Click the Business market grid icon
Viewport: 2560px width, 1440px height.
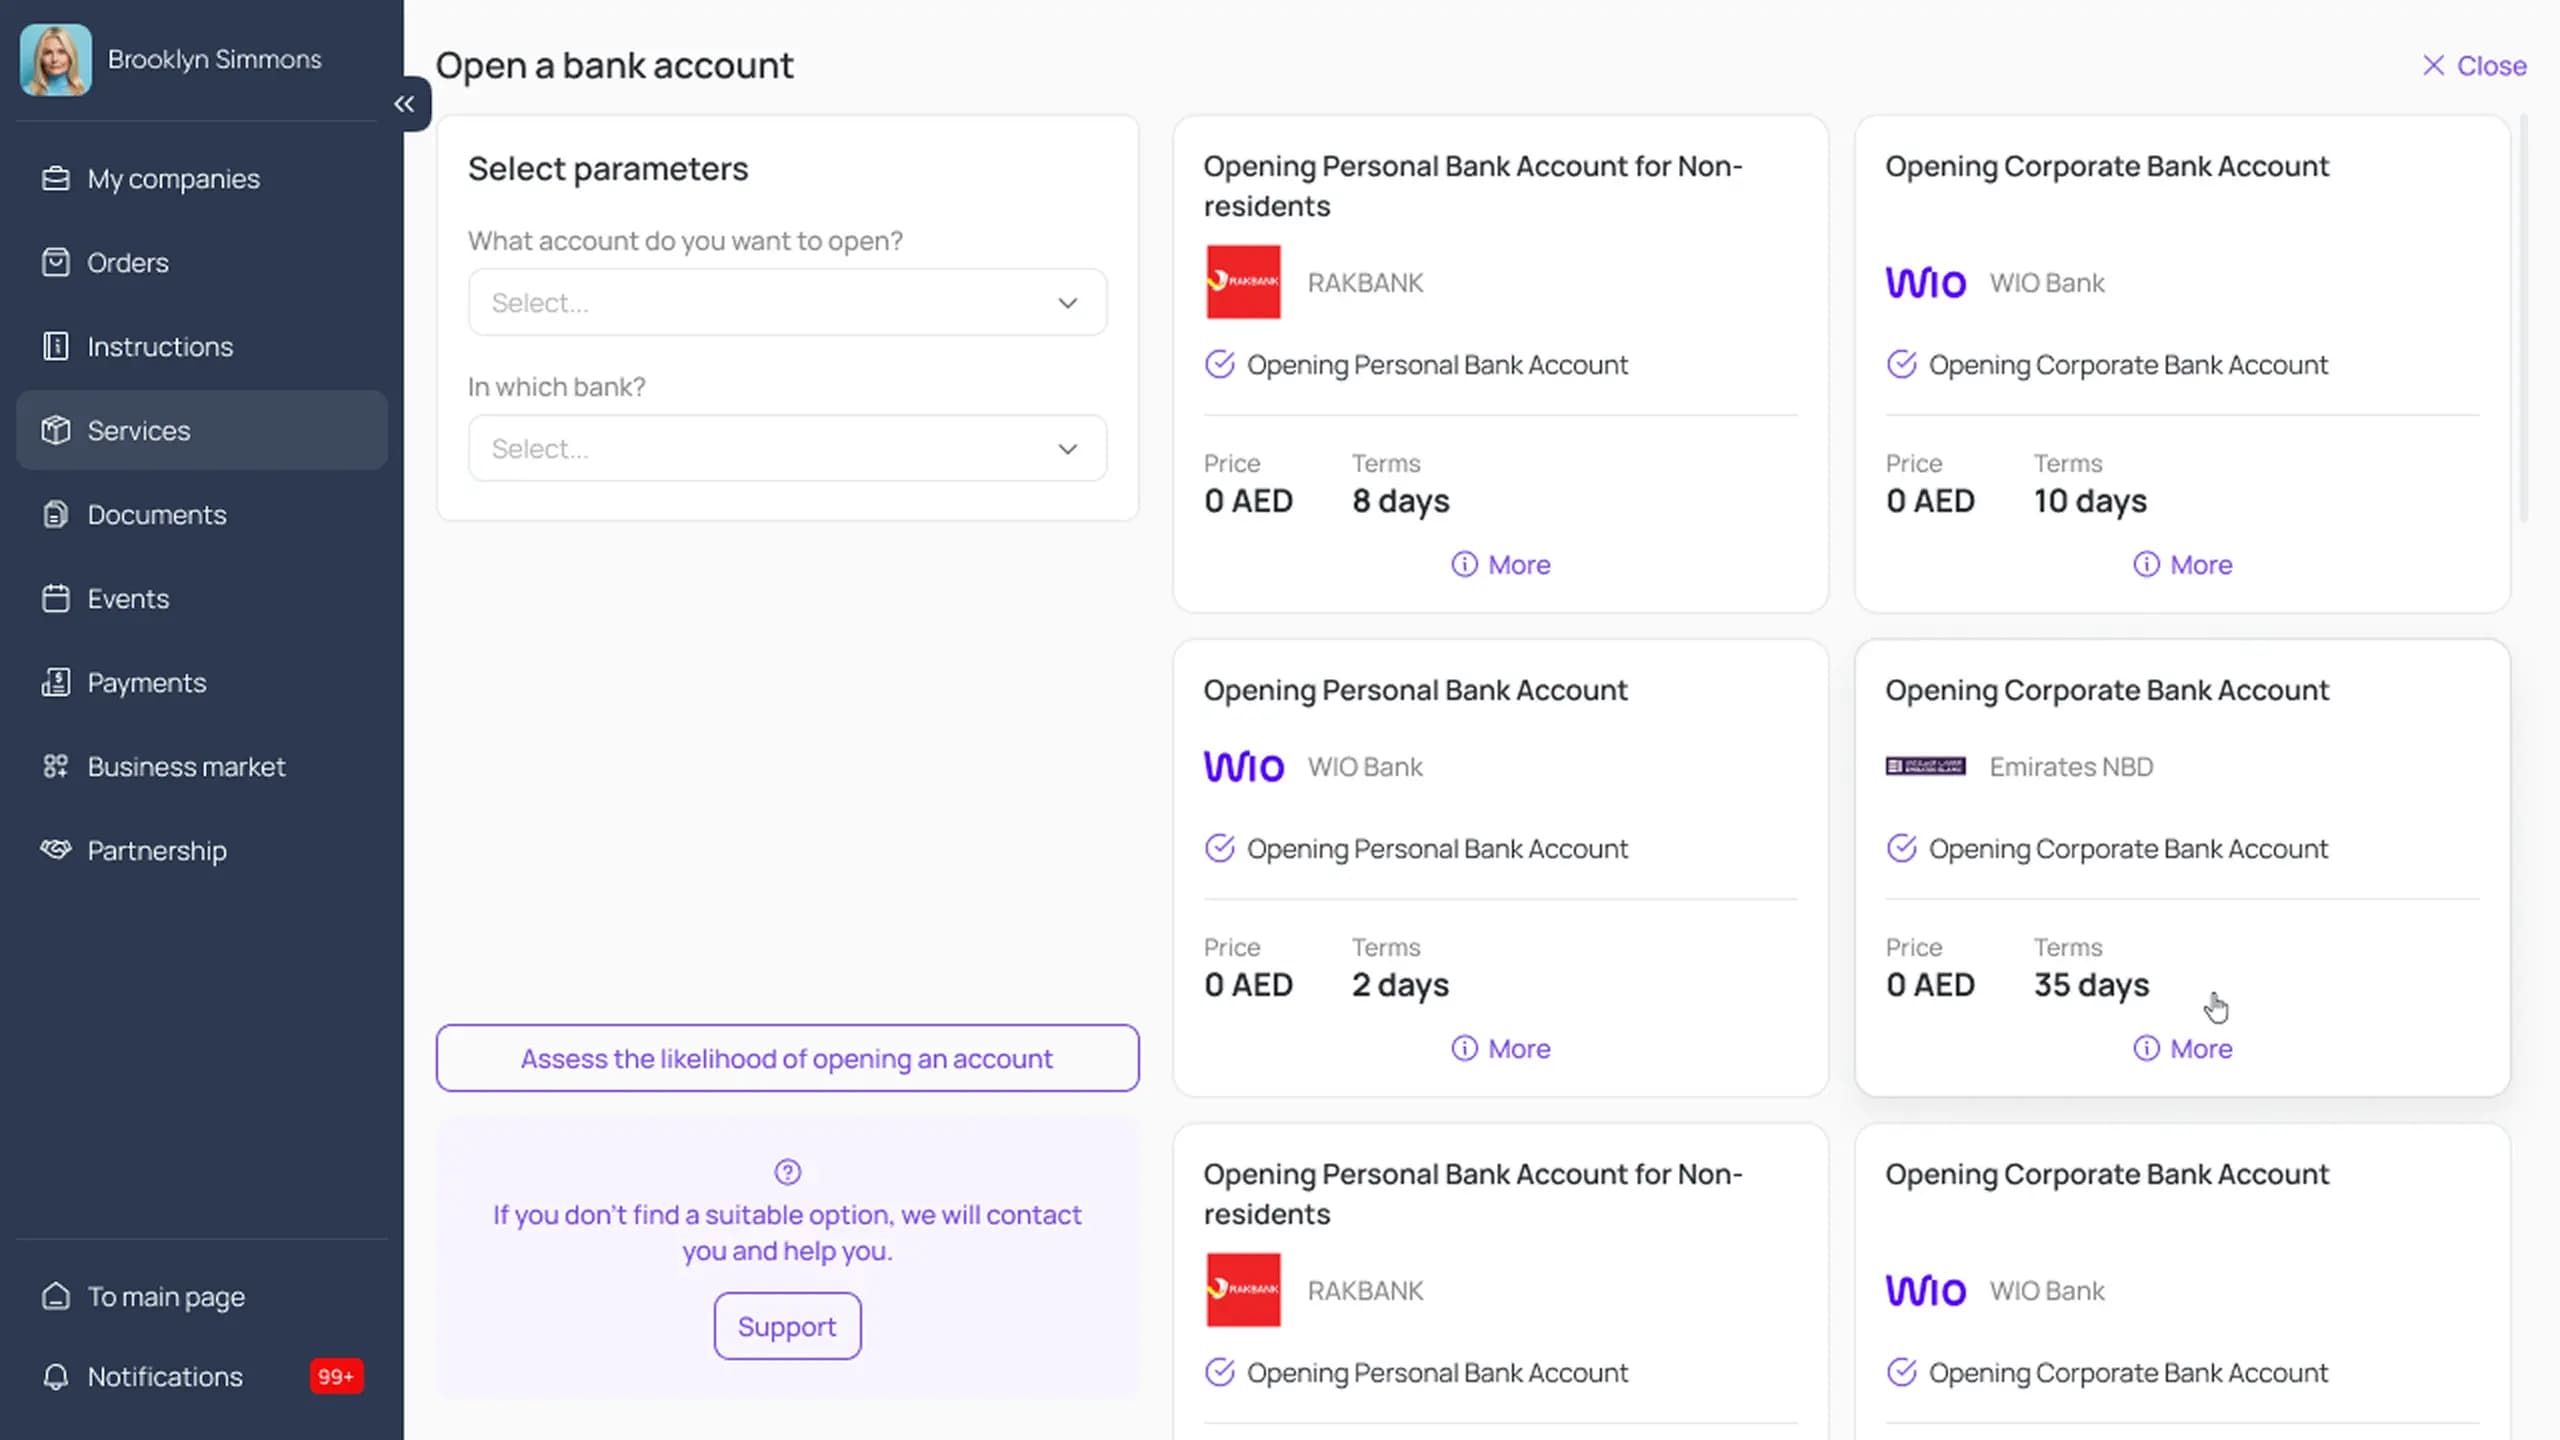(56, 766)
